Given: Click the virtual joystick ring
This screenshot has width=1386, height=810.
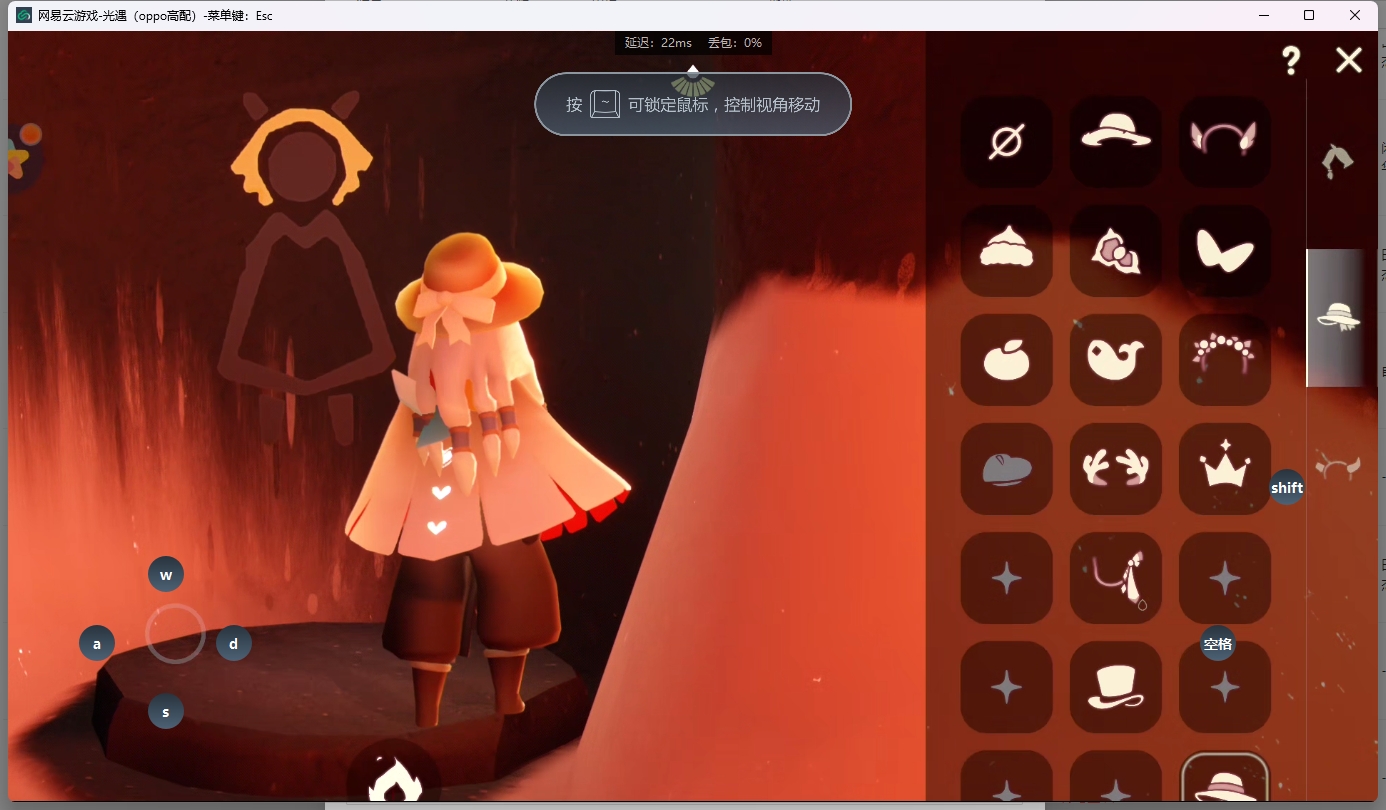Looking at the screenshot, I should 176,634.
